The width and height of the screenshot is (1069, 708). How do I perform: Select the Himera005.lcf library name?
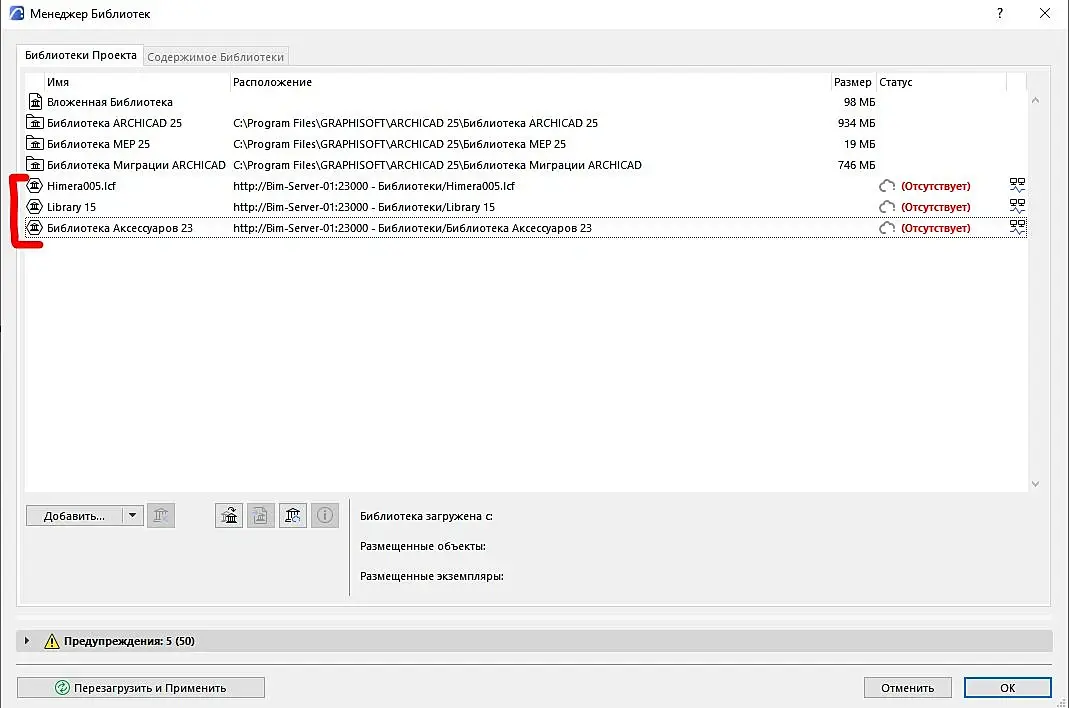pos(81,186)
